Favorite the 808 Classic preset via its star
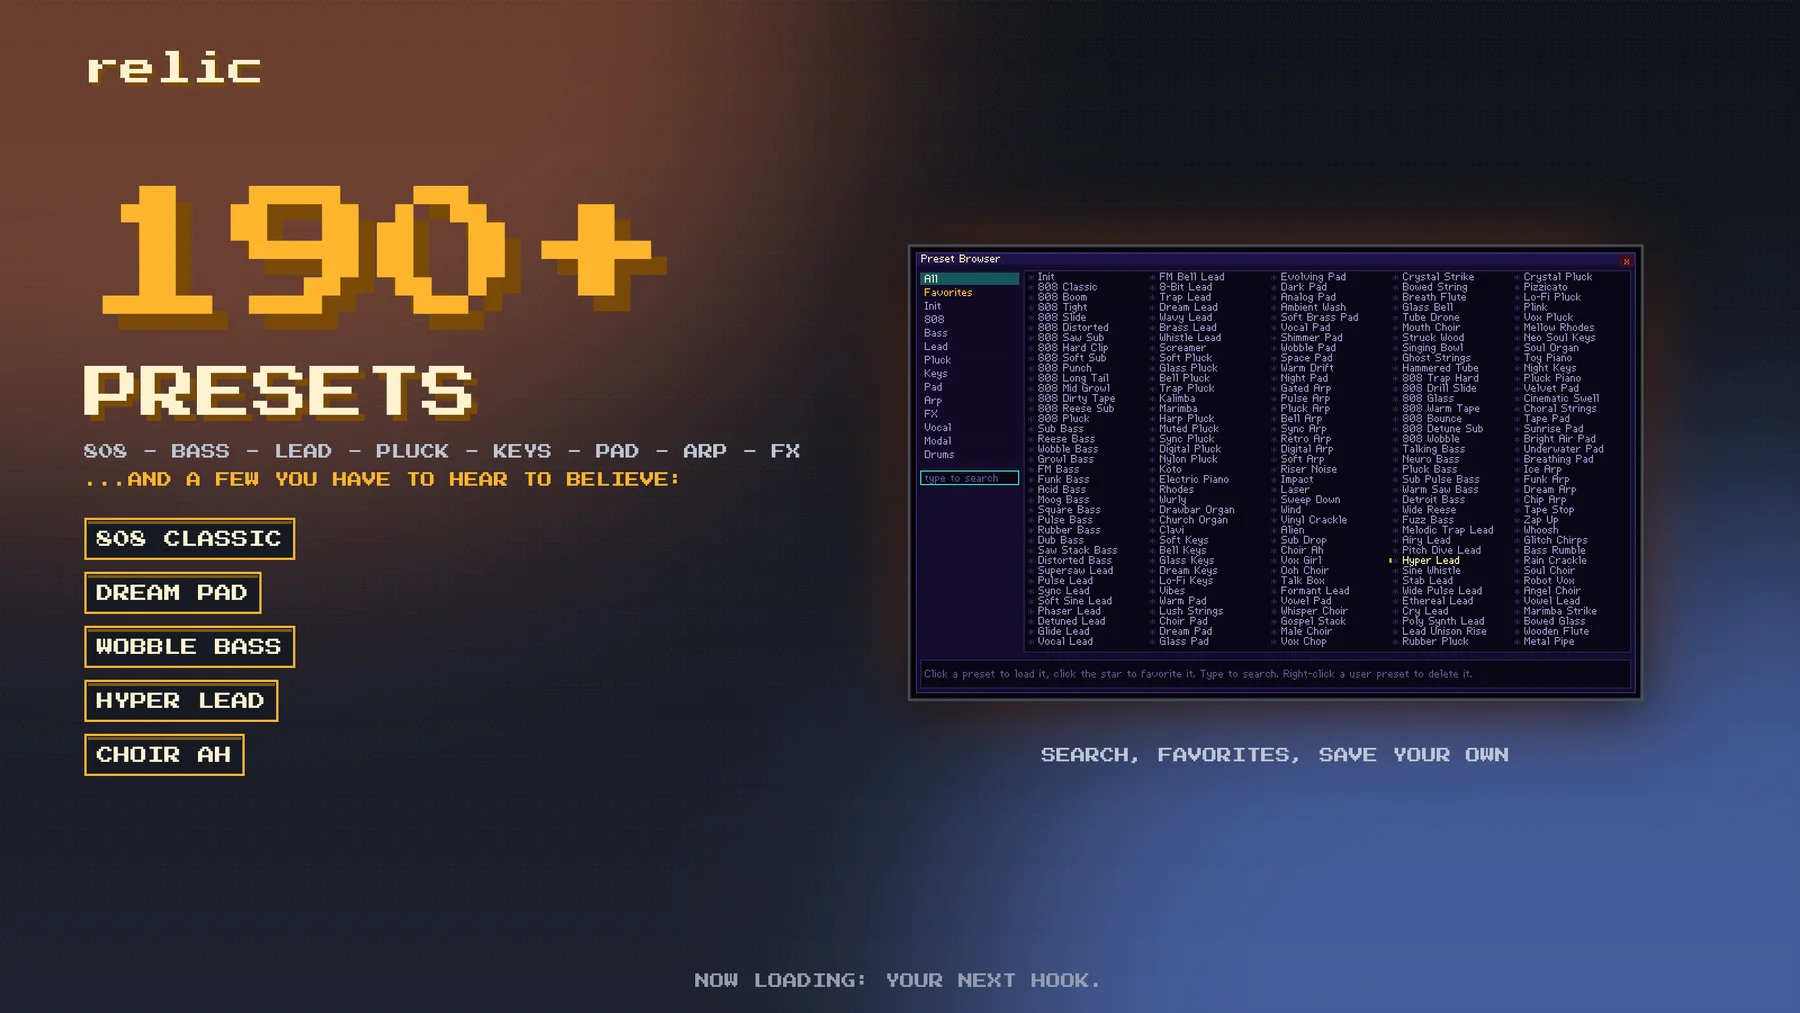Screen dimensions: 1800x1013 pos(1031,288)
